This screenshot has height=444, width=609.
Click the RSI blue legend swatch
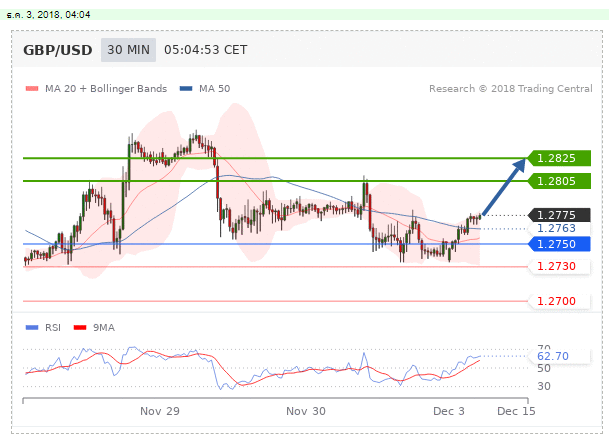tap(31, 327)
